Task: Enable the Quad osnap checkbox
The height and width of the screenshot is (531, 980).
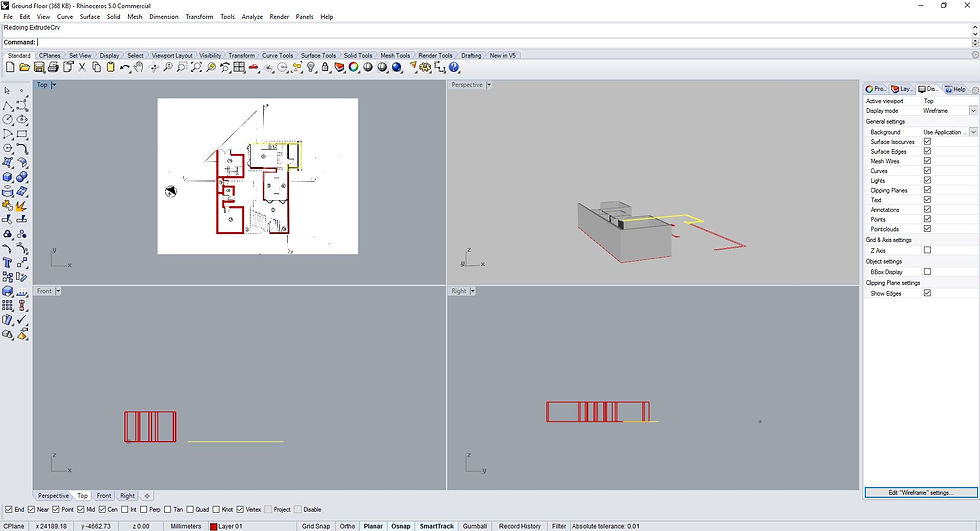Action: tap(190, 509)
